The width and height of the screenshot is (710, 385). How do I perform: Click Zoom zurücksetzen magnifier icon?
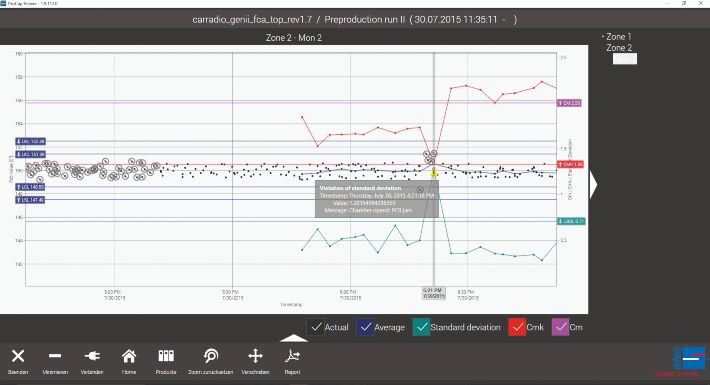pos(211,356)
